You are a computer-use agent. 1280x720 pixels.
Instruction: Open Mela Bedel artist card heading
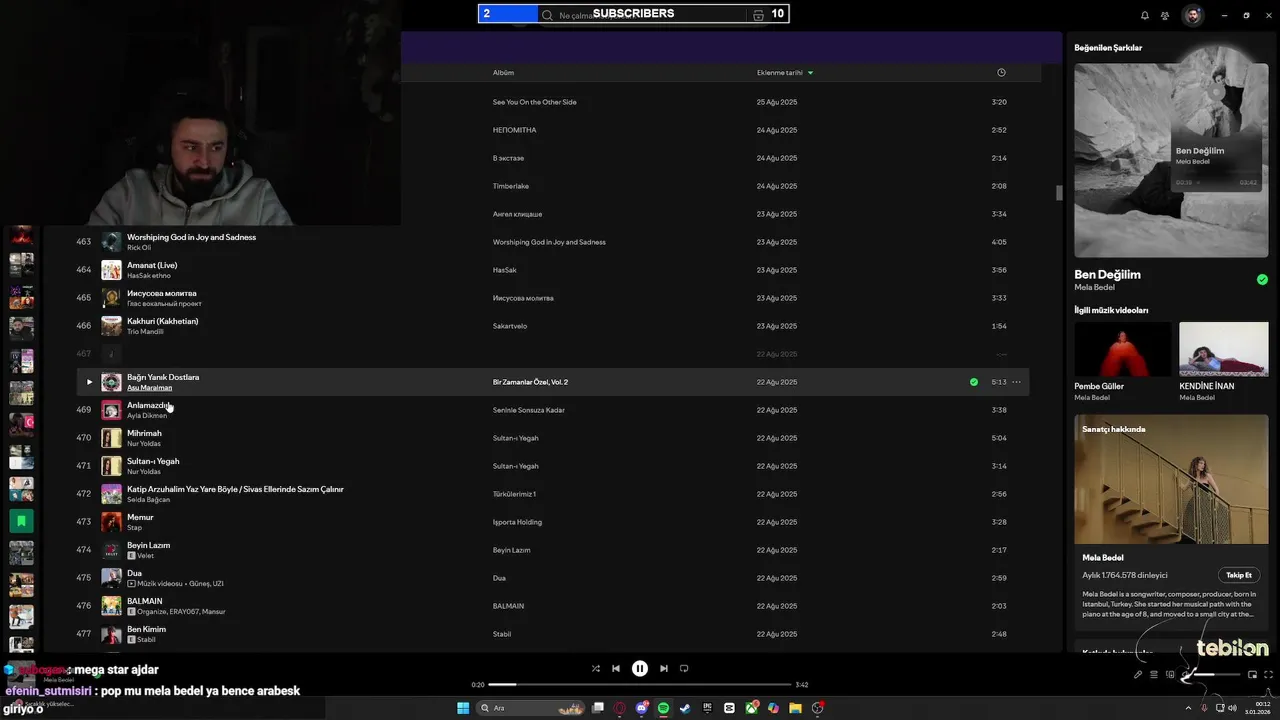1103,558
